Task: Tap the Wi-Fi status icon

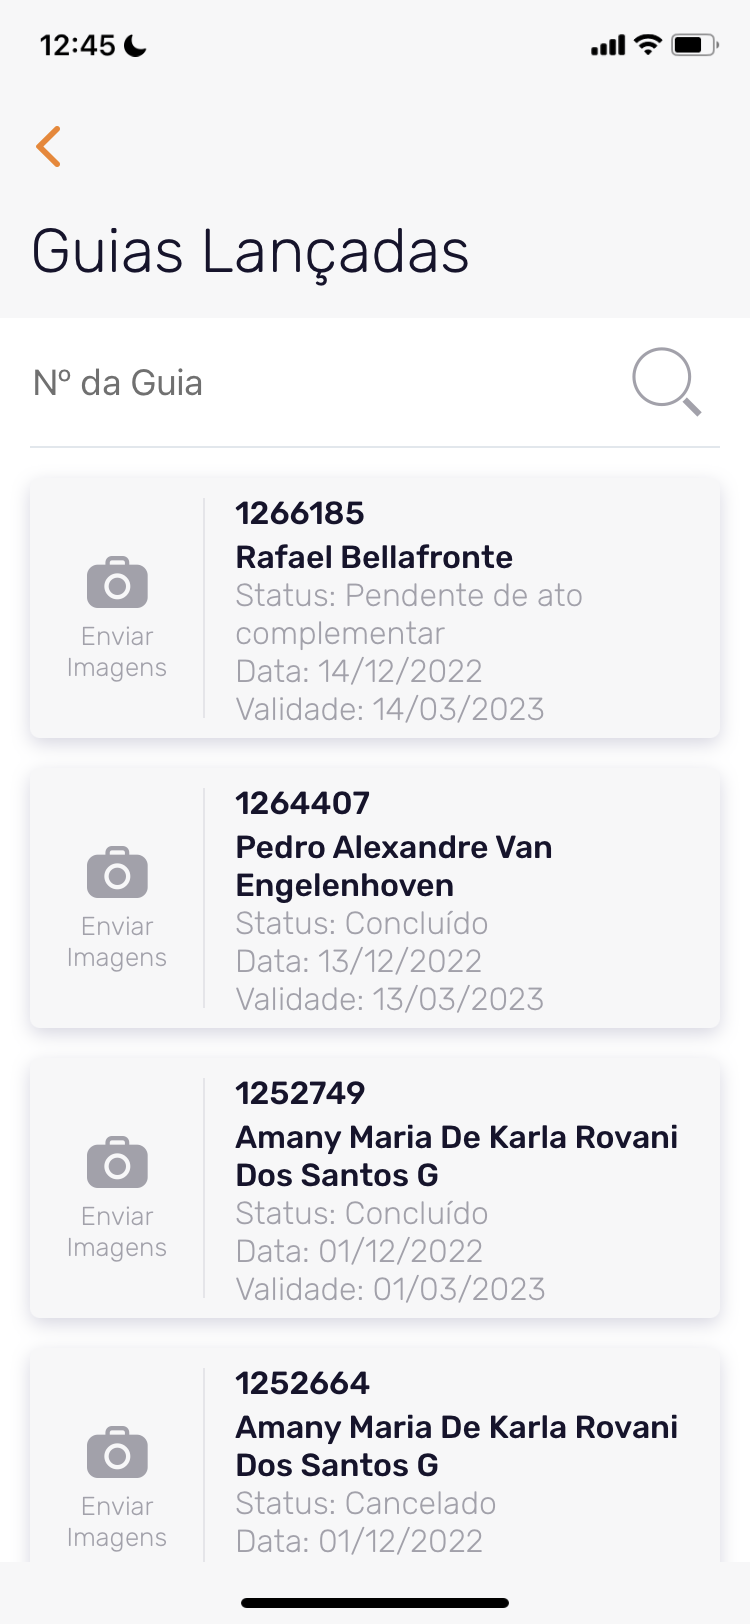Action: click(x=648, y=45)
